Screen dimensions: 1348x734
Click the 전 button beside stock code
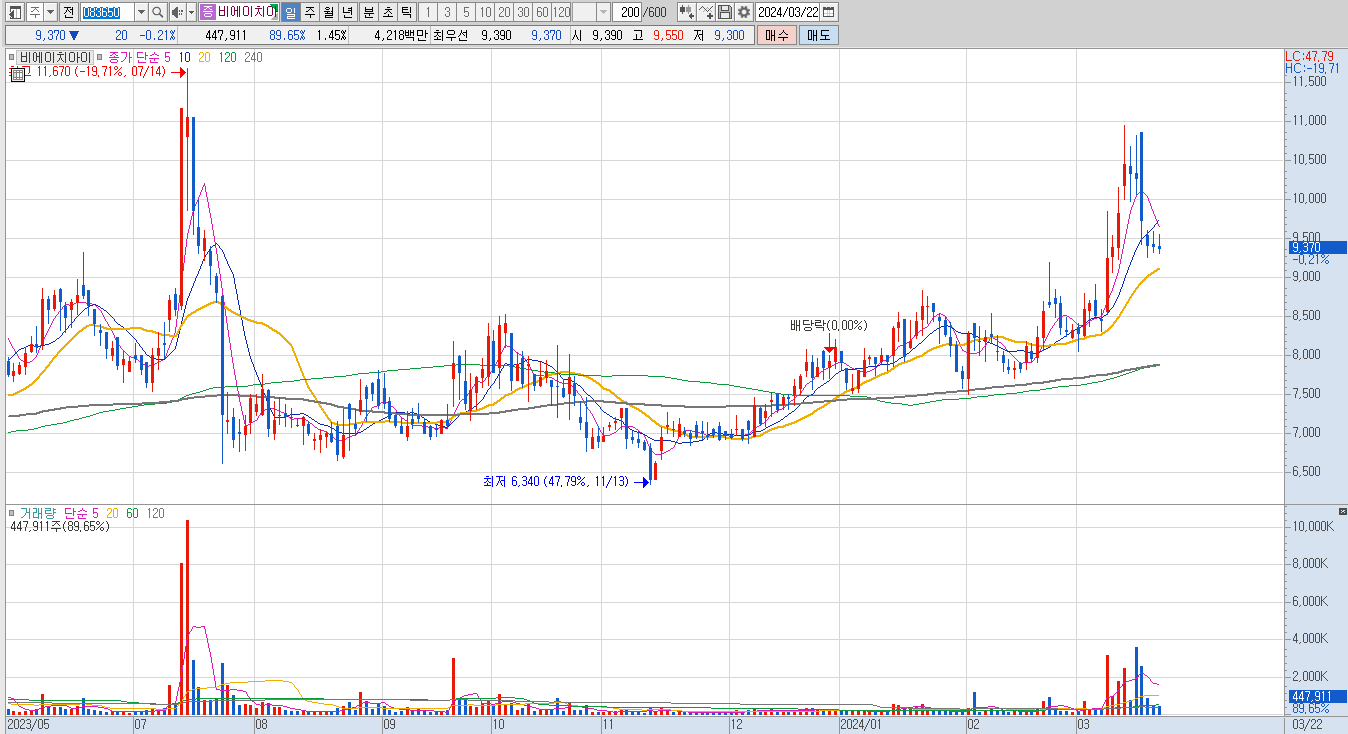68,12
